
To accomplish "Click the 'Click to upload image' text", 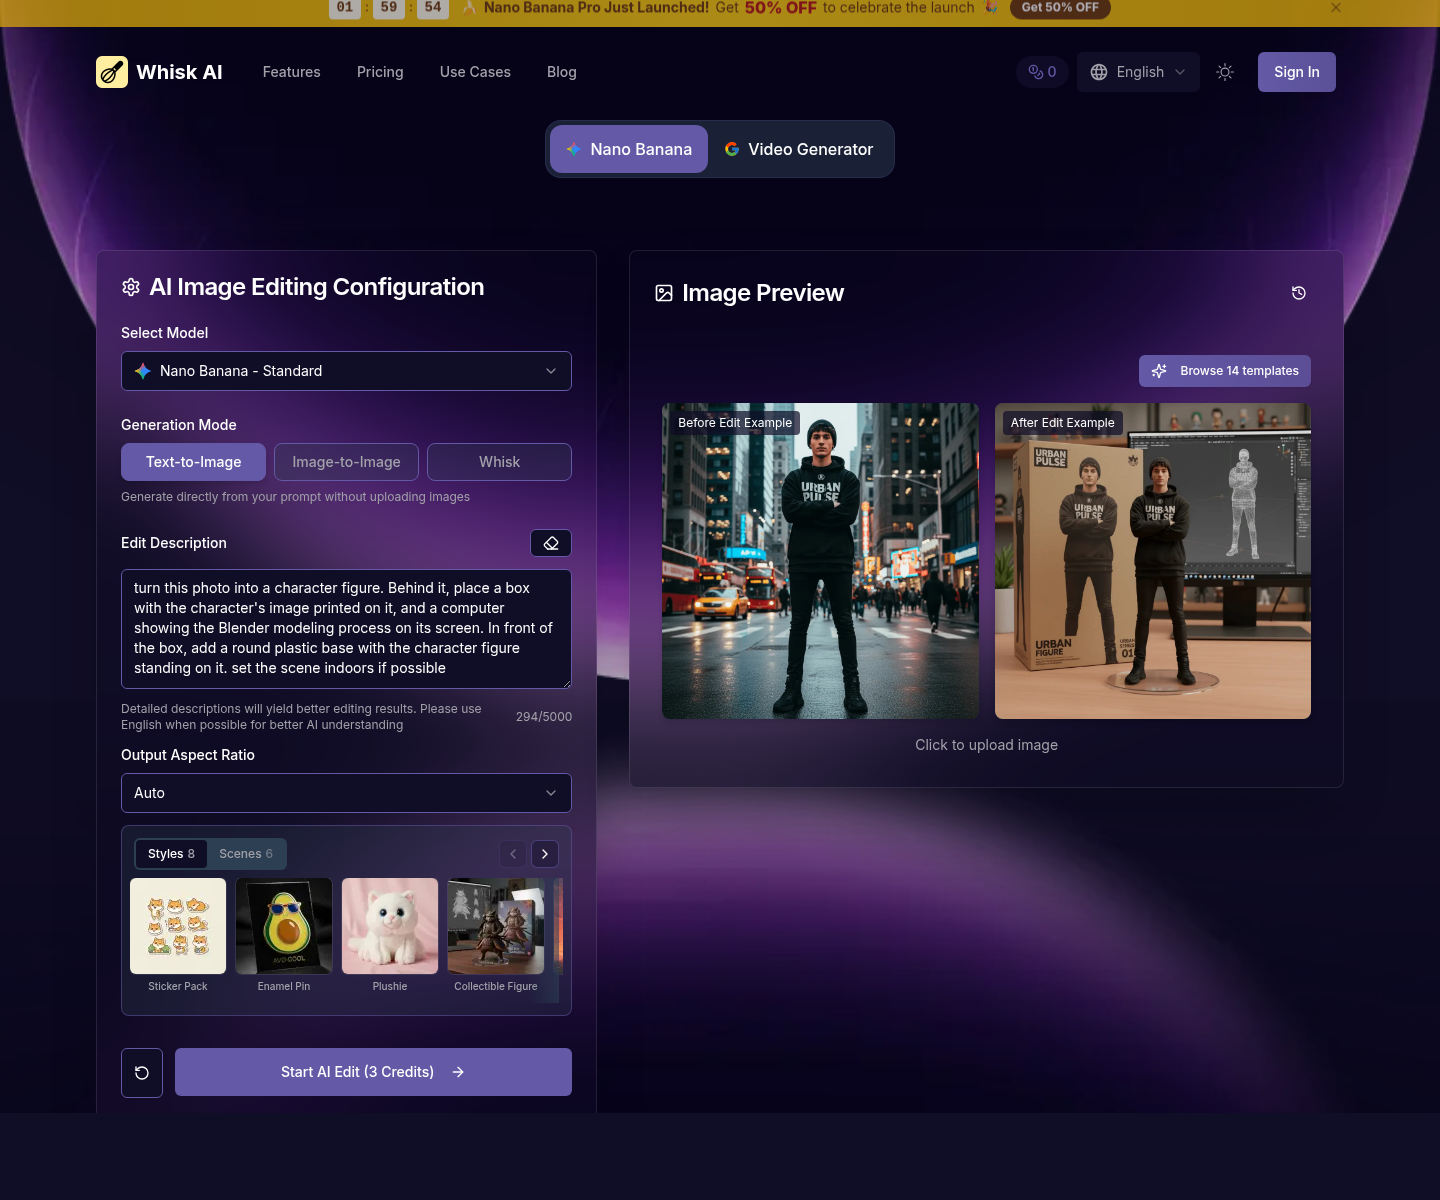I will point(986,745).
